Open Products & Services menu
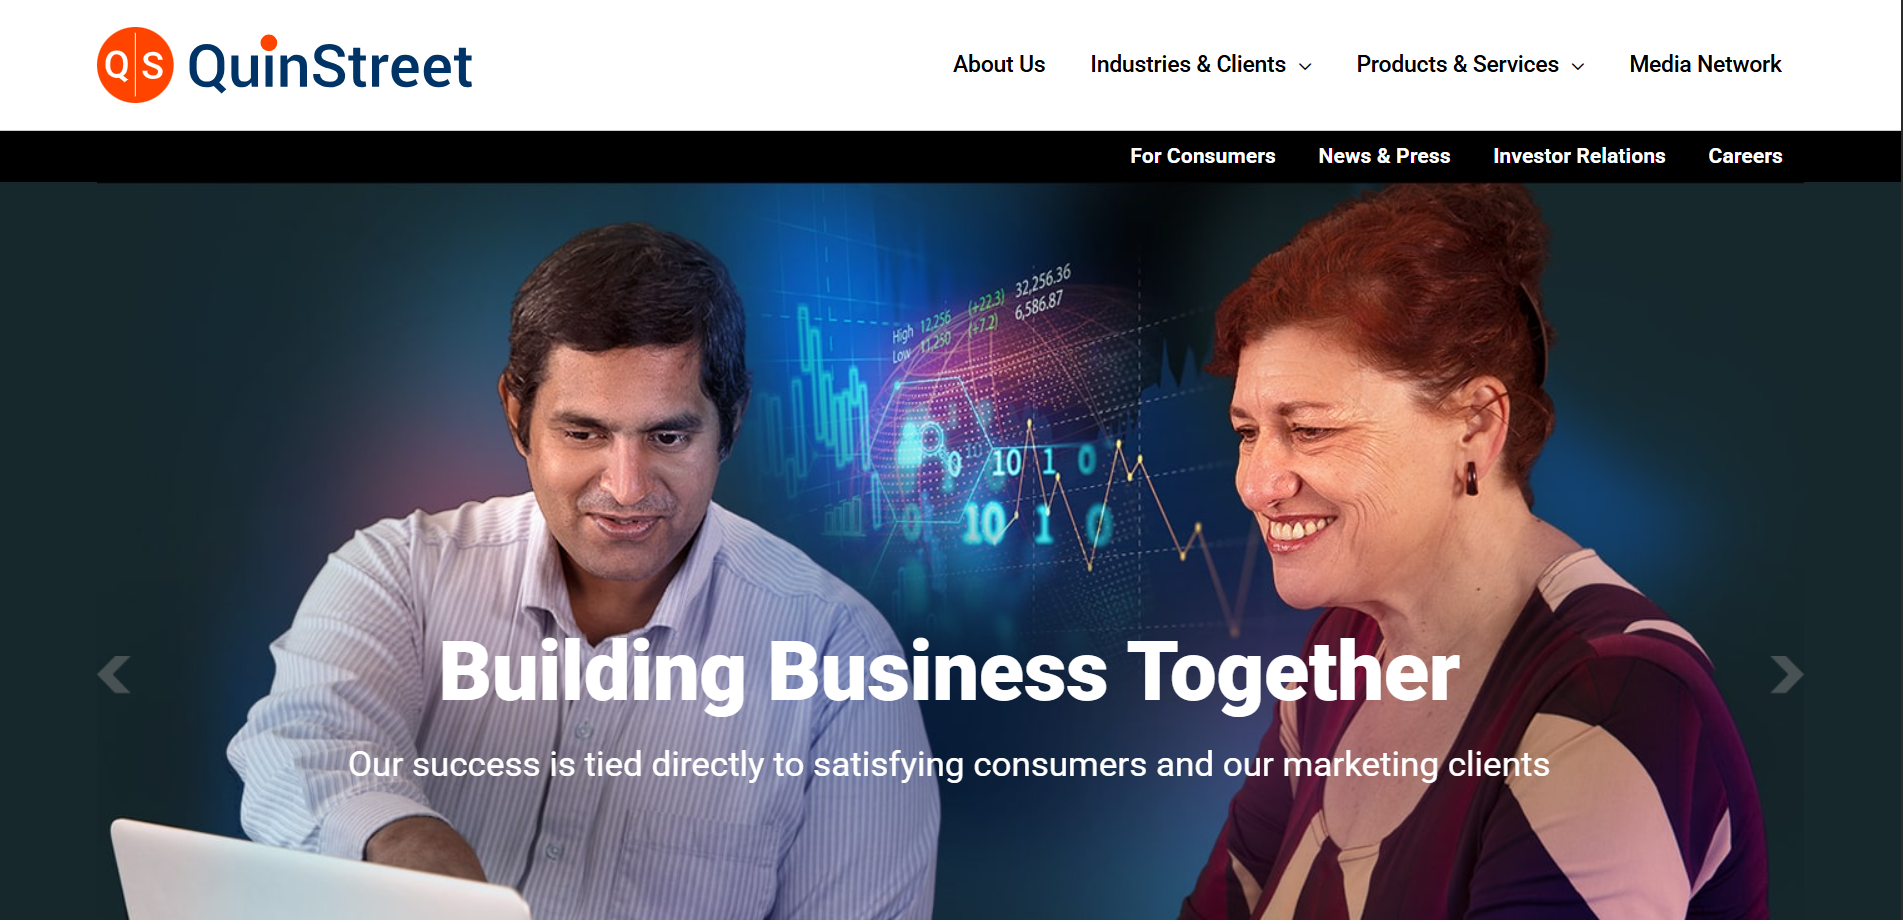 tap(1457, 64)
